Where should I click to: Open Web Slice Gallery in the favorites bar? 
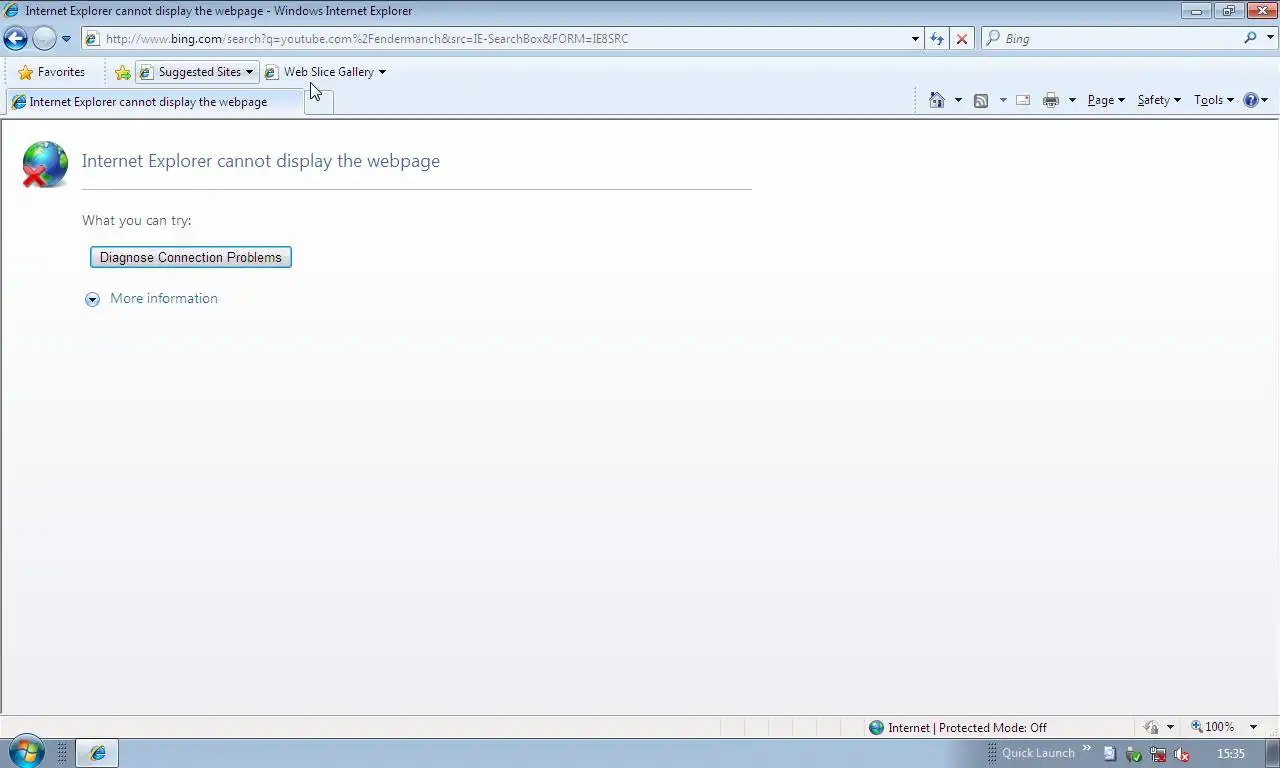[325, 72]
